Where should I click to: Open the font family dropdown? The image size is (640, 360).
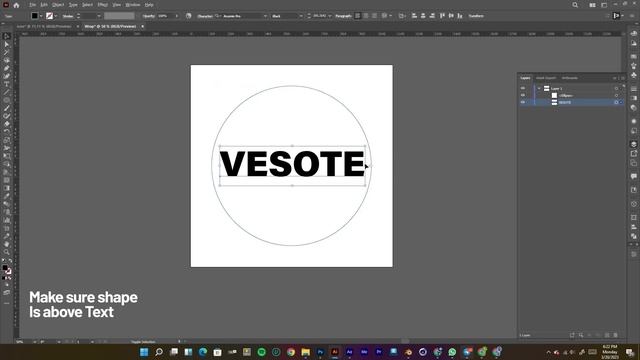265,16
